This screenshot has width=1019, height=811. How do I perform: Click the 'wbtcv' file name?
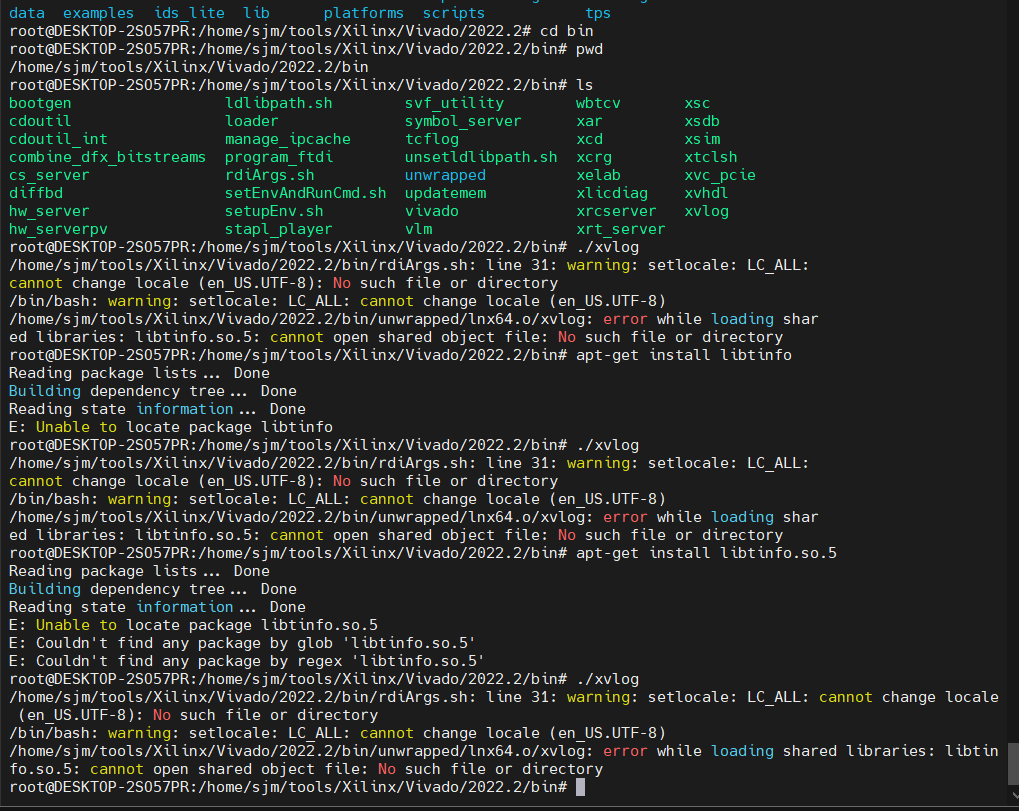[x=598, y=103]
